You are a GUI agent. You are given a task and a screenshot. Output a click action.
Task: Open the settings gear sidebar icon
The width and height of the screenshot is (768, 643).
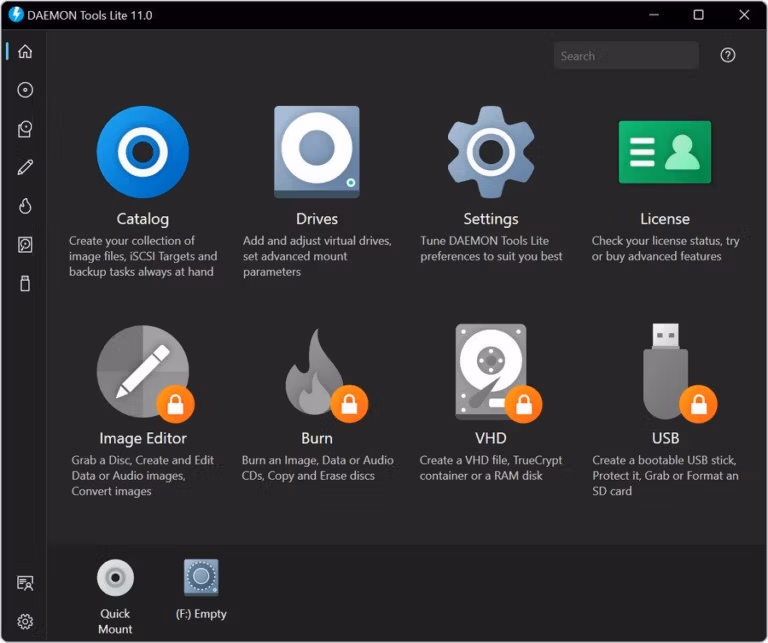pos(25,621)
